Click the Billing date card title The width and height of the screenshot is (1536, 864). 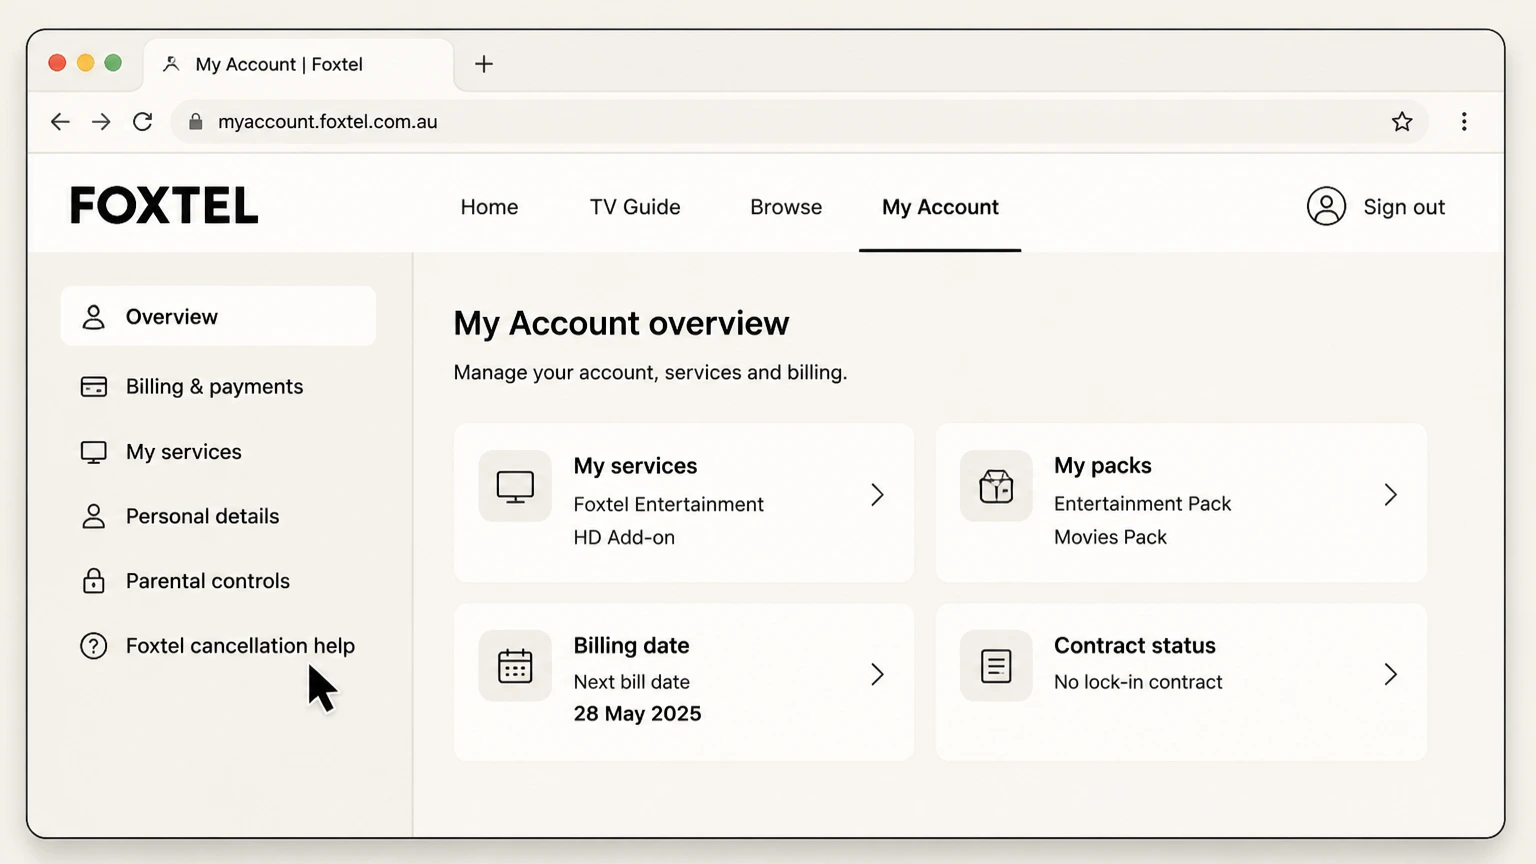tap(631, 646)
